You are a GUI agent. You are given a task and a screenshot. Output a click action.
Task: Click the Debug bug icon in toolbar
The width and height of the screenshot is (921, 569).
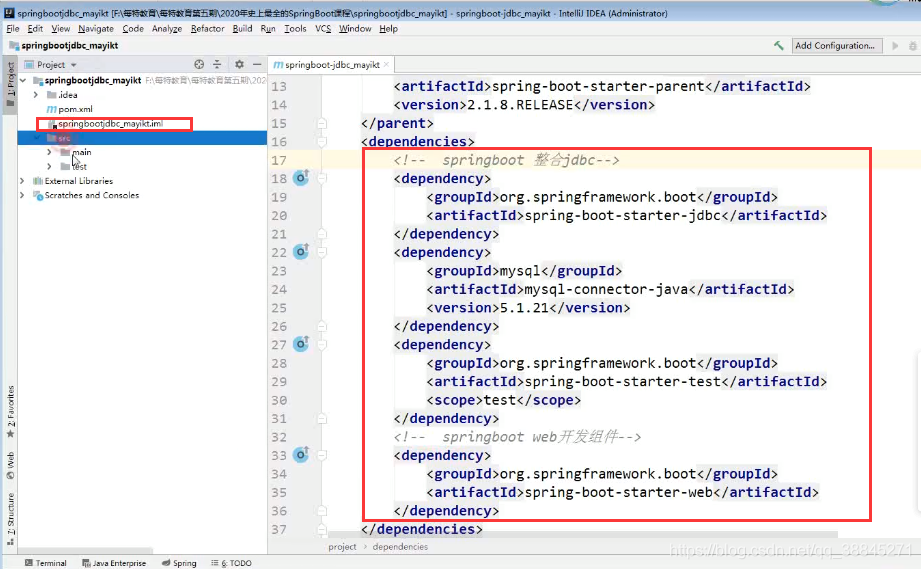point(913,46)
